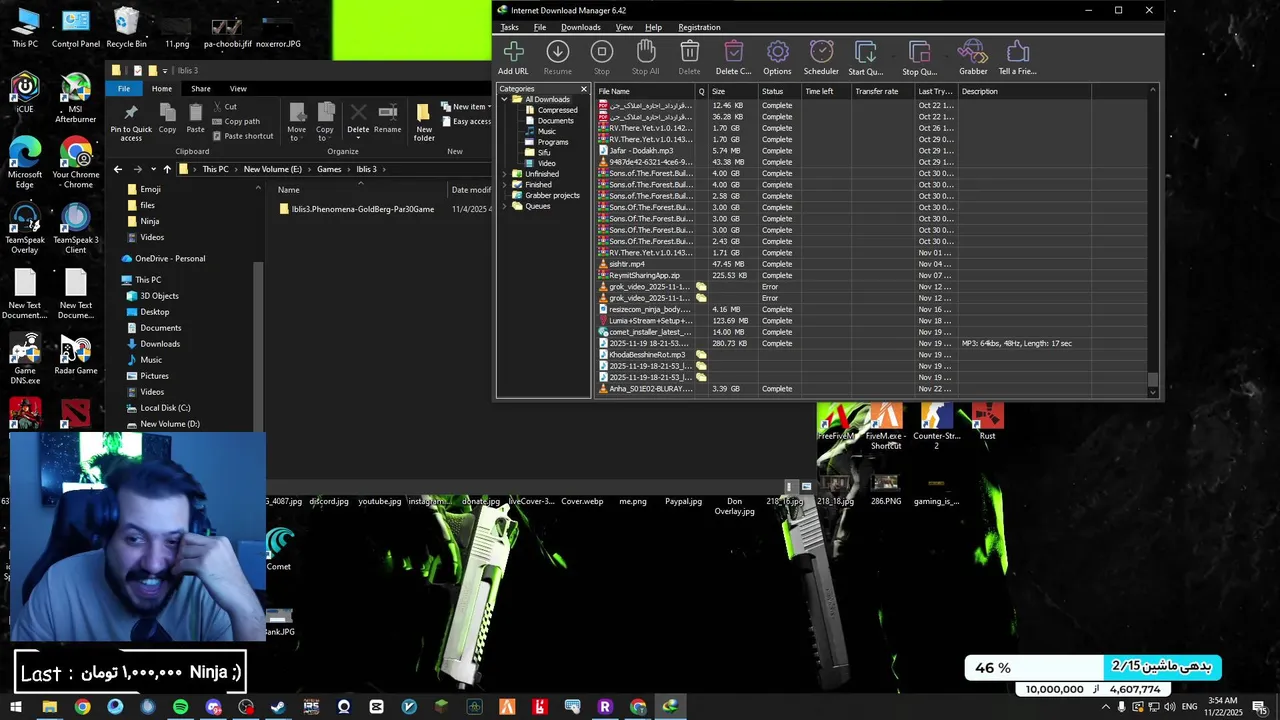The image size is (1280, 720).
Task: Click New folder icon in Explorer ribbon
Action: coord(424,122)
